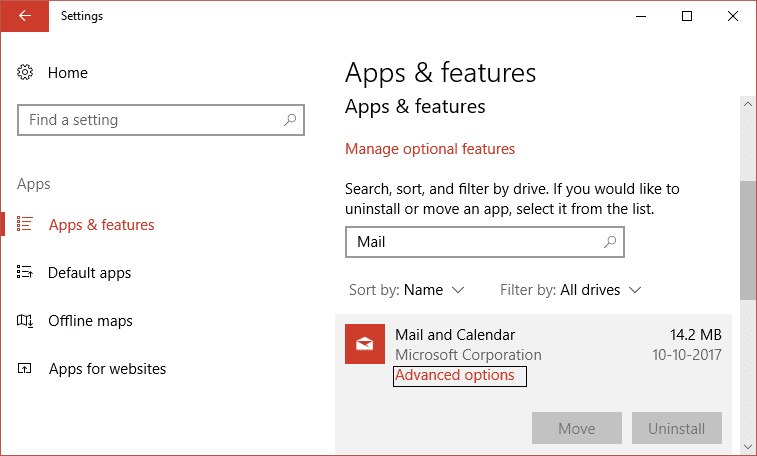Select the Offline maps map icon
Image resolution: width=757 pixels, height=456 pixels.
pos(26,321)
